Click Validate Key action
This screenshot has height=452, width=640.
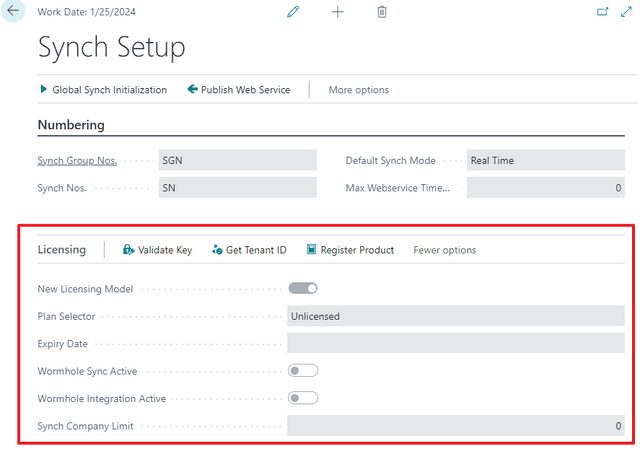click(157, 250)
